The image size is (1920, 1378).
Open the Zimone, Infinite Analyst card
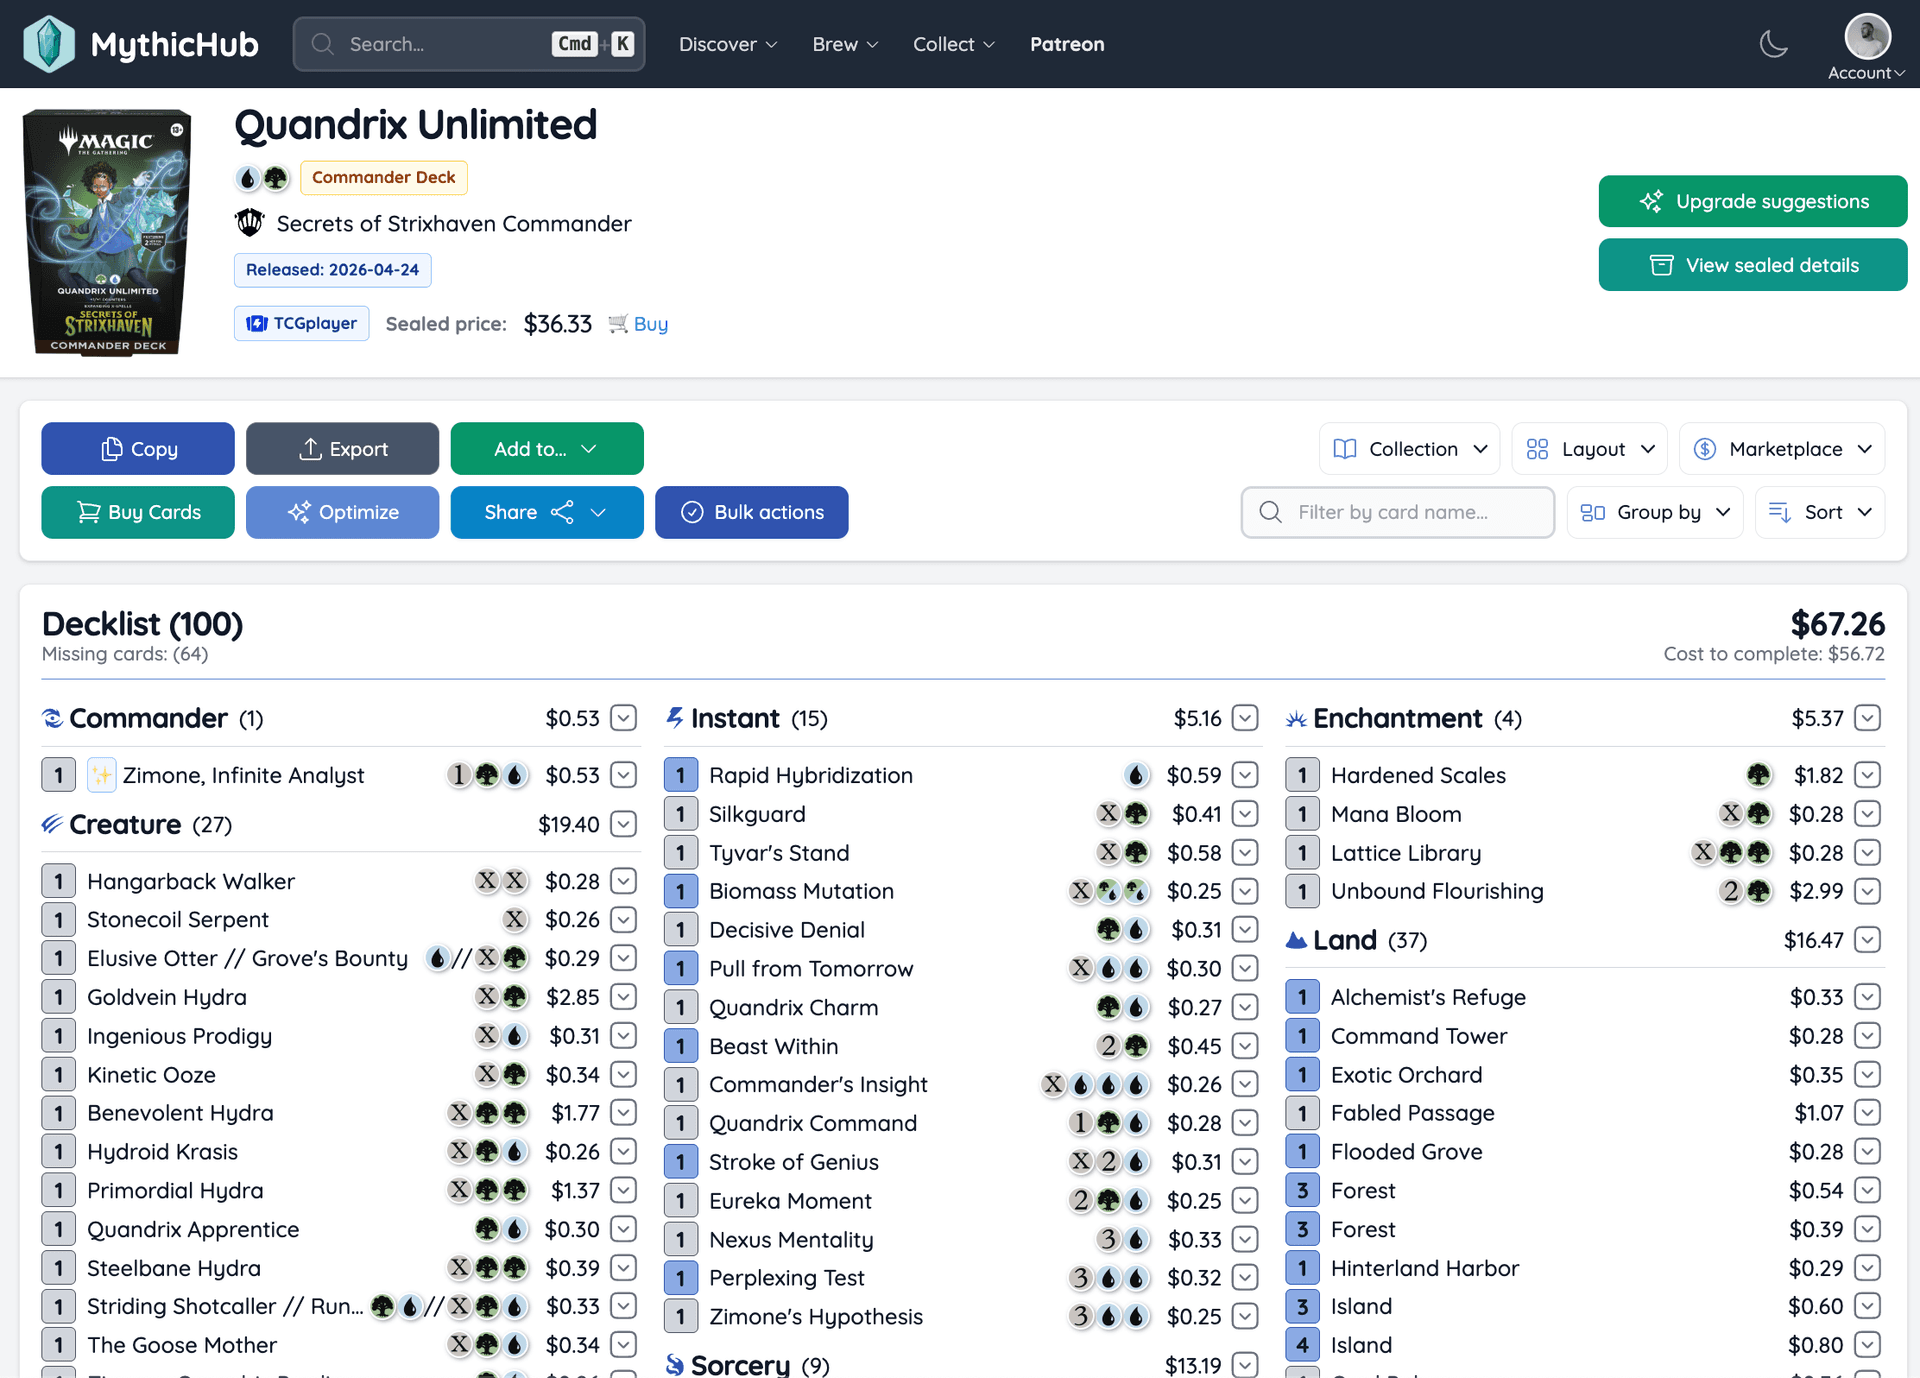coord(243,775)
